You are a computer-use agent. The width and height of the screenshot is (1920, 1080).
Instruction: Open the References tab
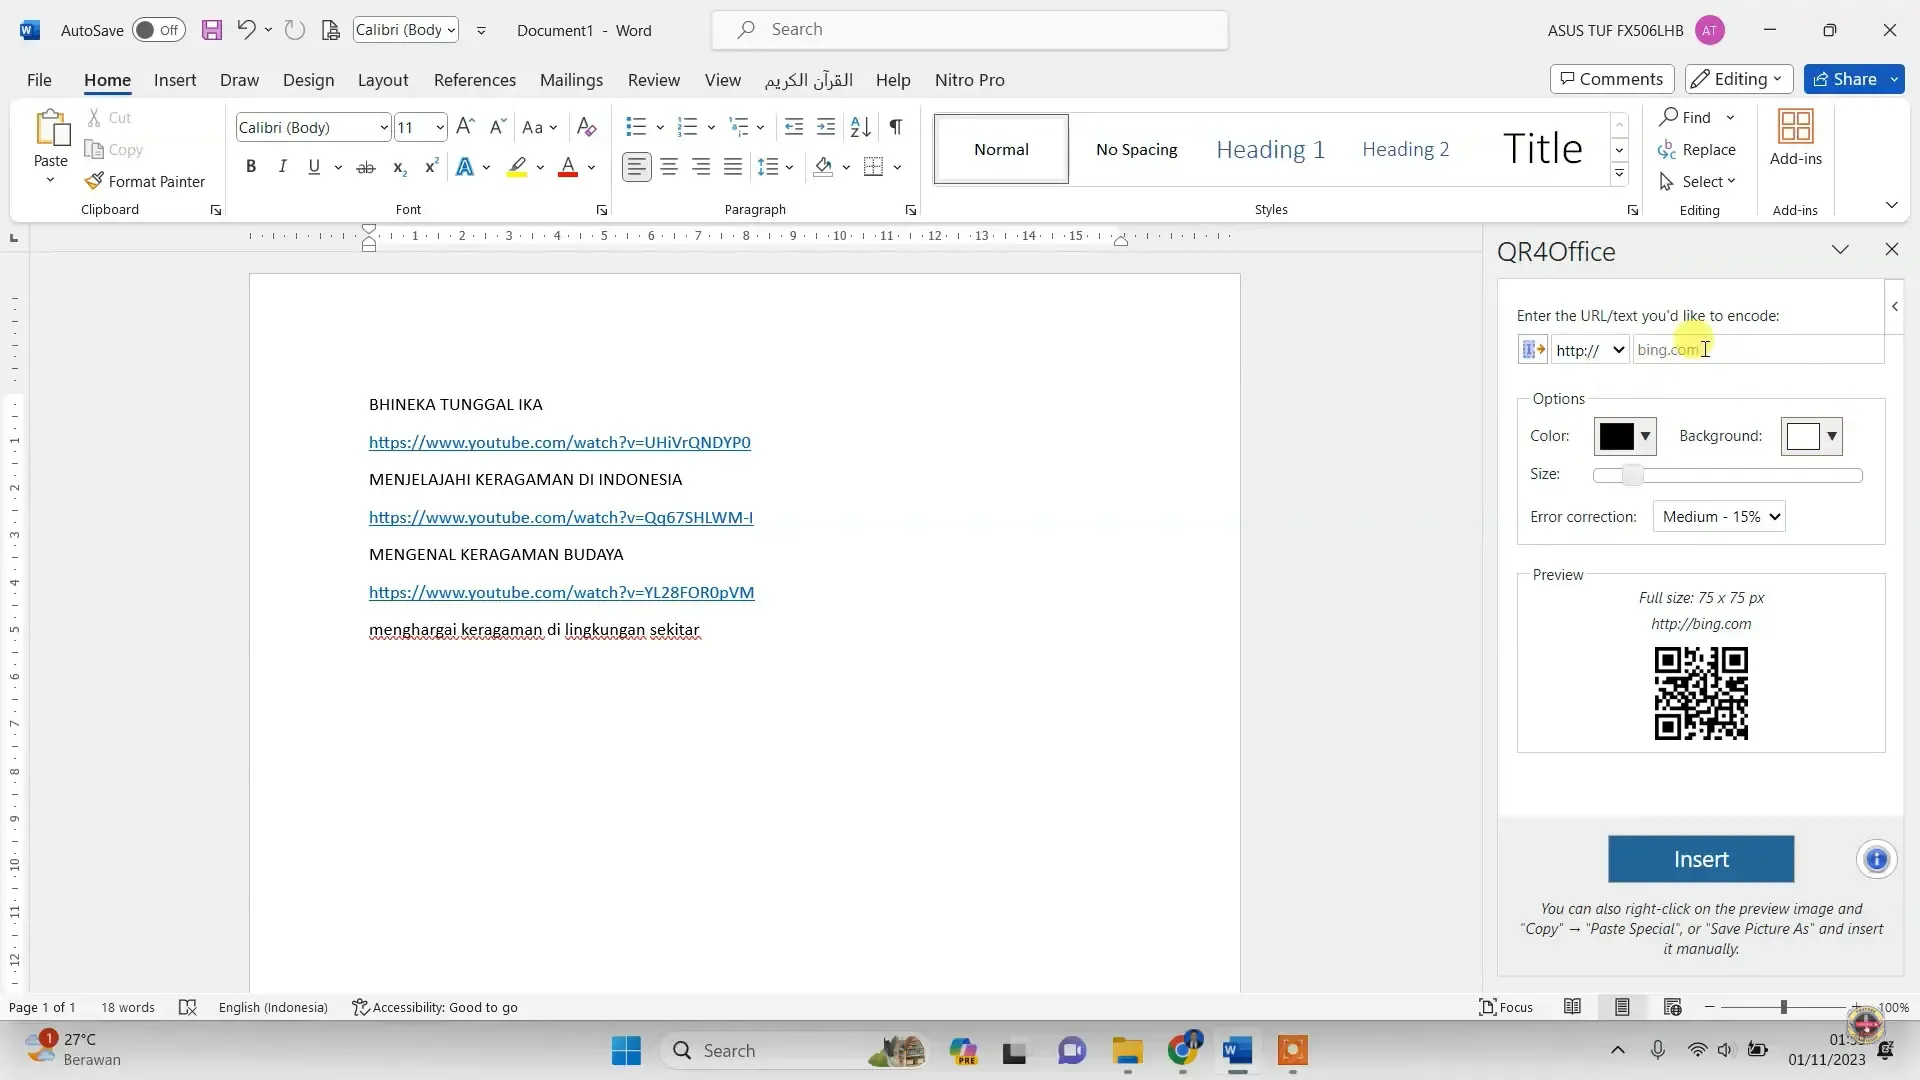[x=475, y=80]
